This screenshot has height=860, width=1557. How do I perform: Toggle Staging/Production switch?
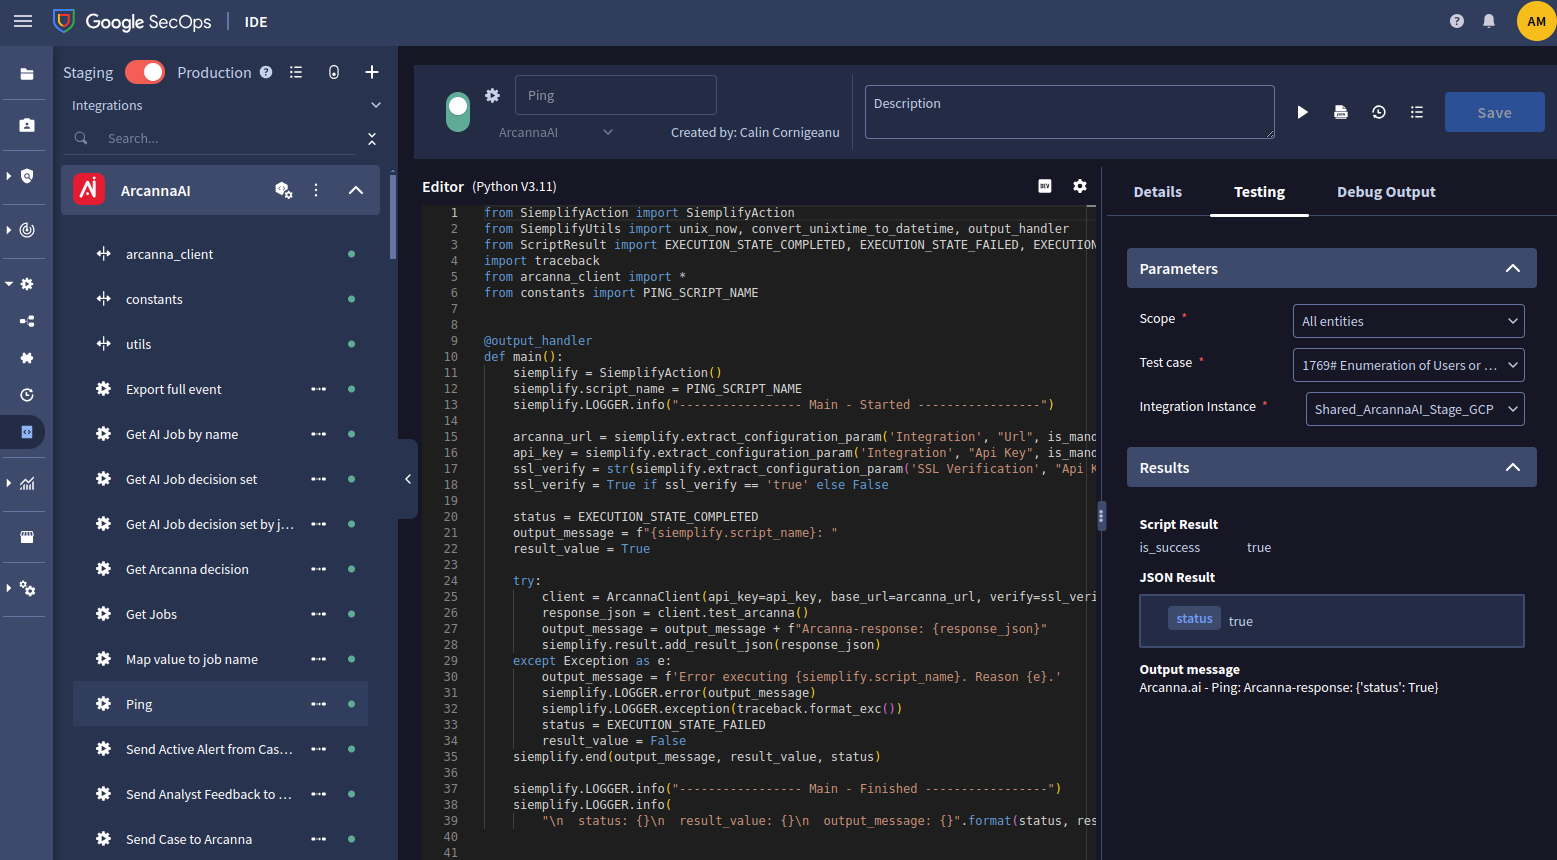145,72
